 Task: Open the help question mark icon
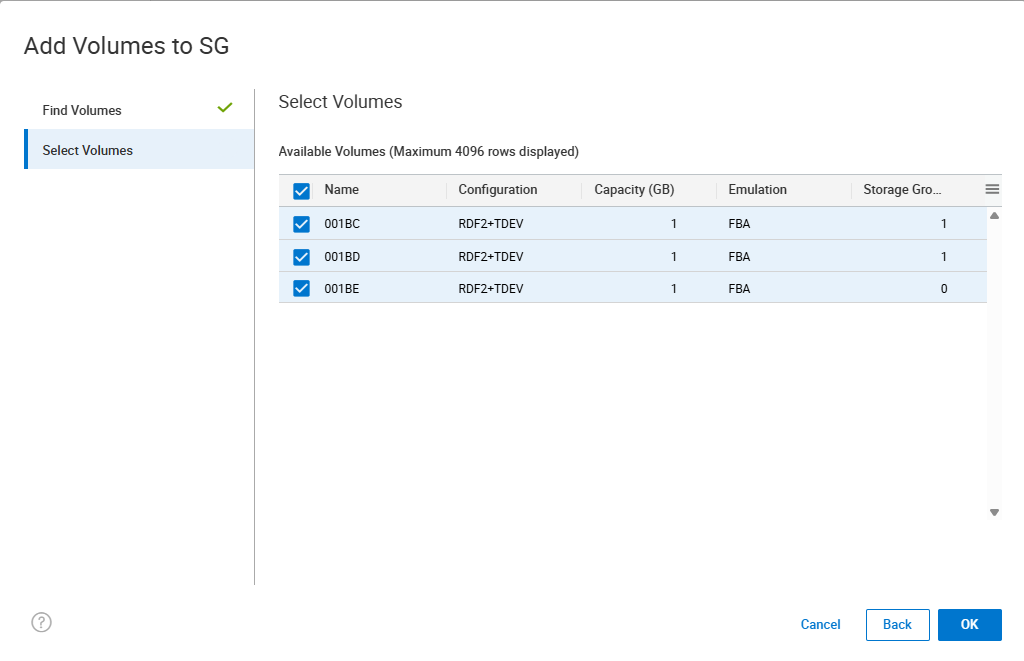tap(41, 622)
